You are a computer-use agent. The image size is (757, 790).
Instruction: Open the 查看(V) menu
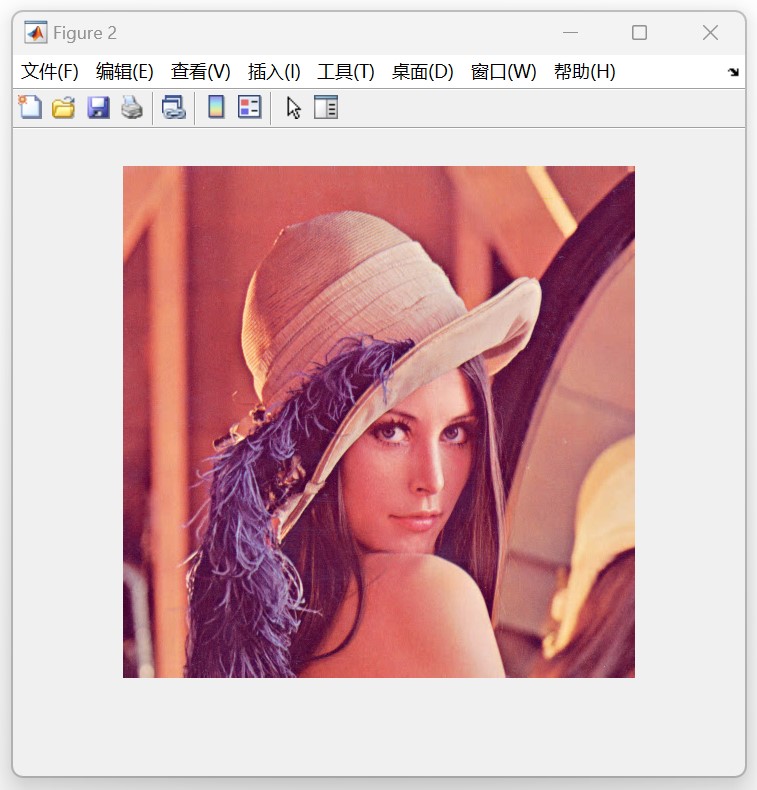point(200,72)
